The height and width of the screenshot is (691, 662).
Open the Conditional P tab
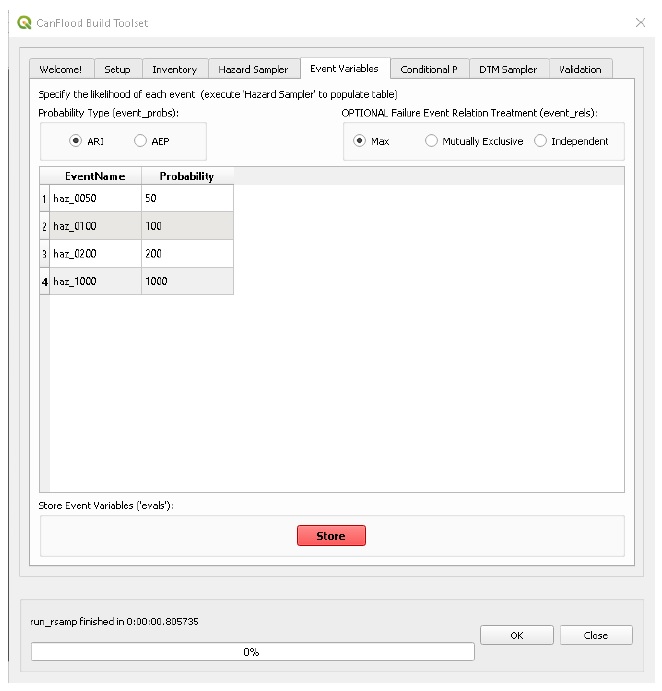(x=429, y=69)
